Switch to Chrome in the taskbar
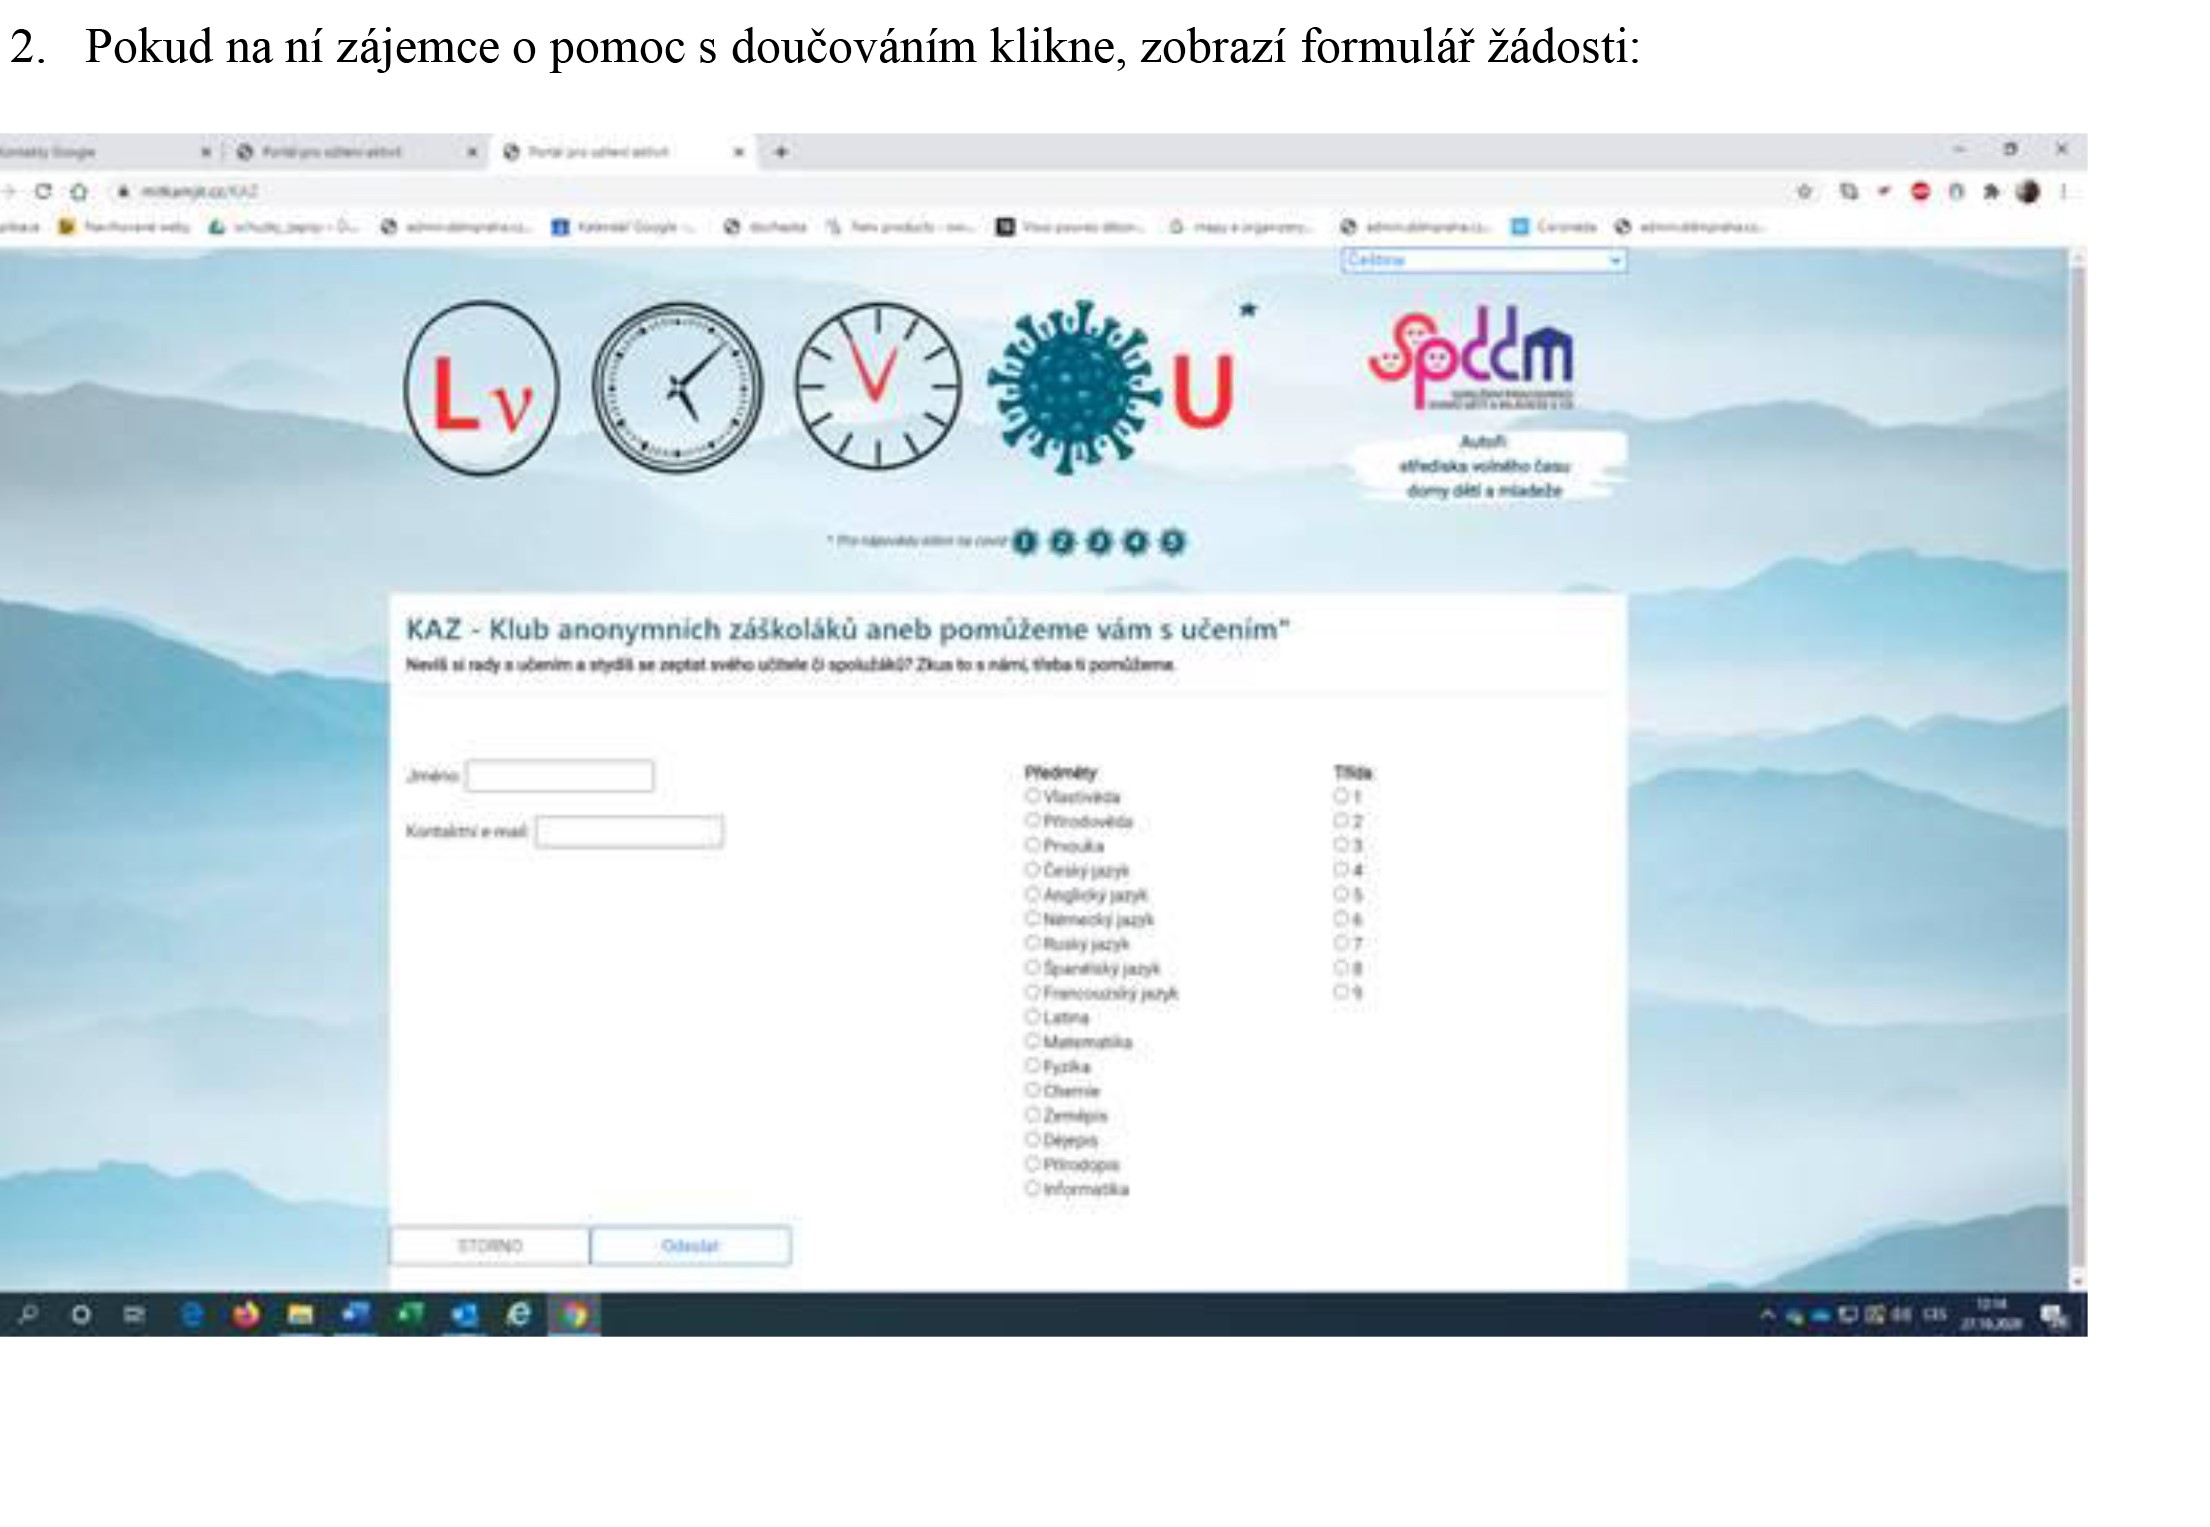 tap(574, 1314)
